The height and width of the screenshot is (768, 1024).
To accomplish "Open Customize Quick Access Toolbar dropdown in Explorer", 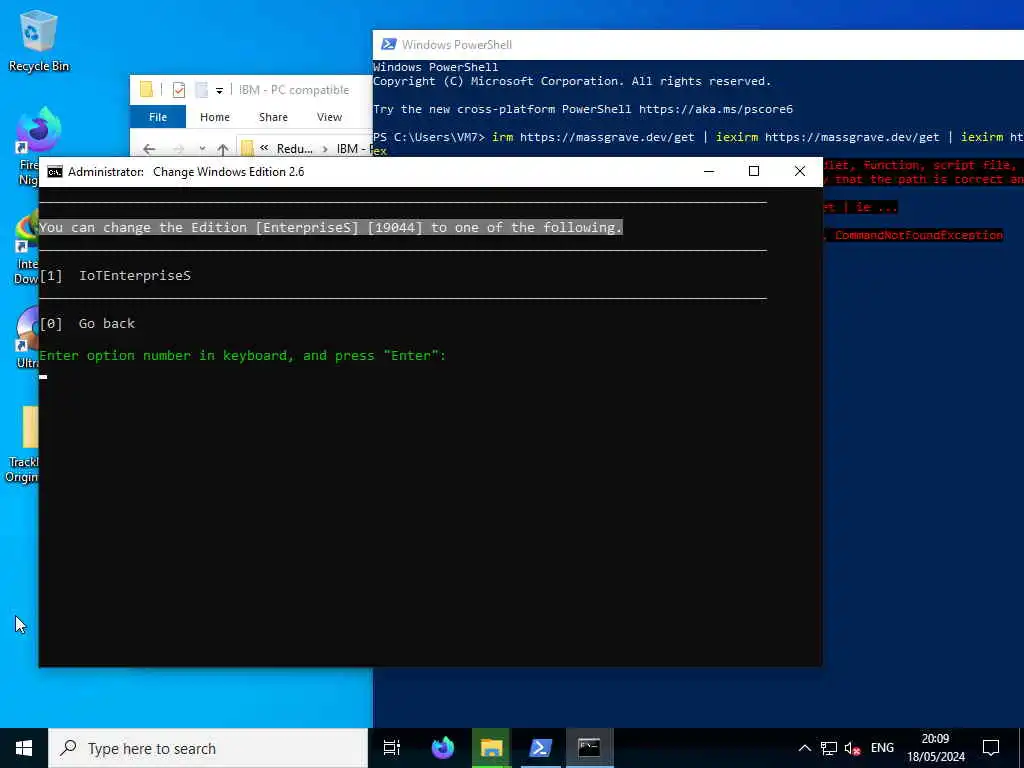I will click(x=219, y=90).
